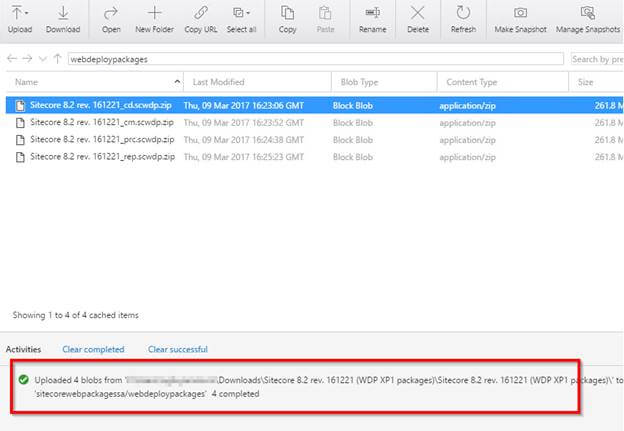Select the 161221_prc.scwdp.zip file
Screen dimensions: 624x431
tap(102, 139)
